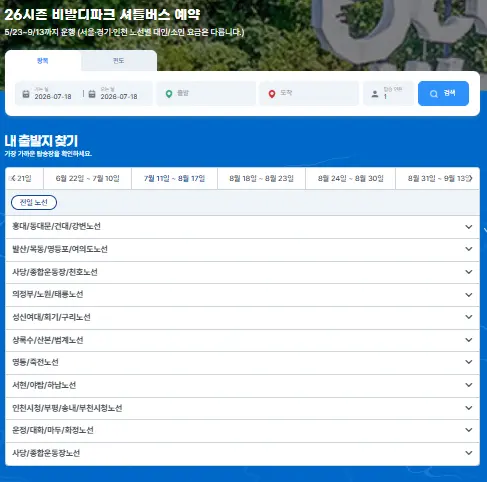The height and width of the screenshot is (482, 487).
Task: Click the 도착 arrival input field
Action: point(309,94)
